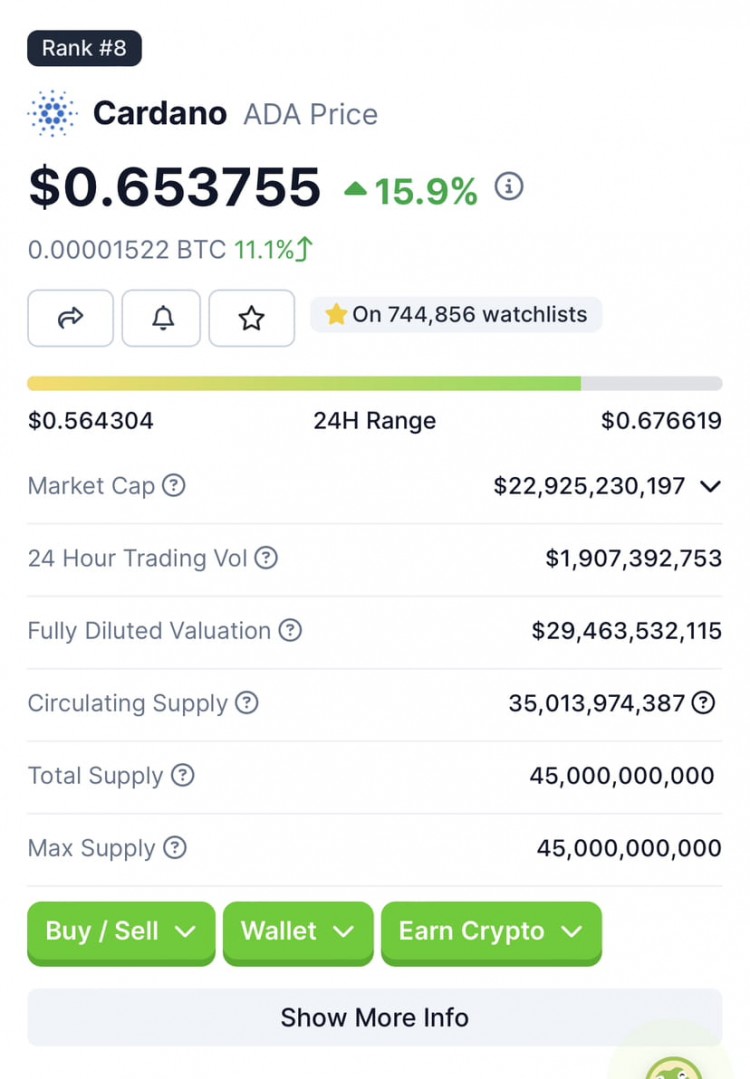Click help icon beside Circulating Supply label
The height and width of the screenshot is (1079, 750).
[246, 703]
